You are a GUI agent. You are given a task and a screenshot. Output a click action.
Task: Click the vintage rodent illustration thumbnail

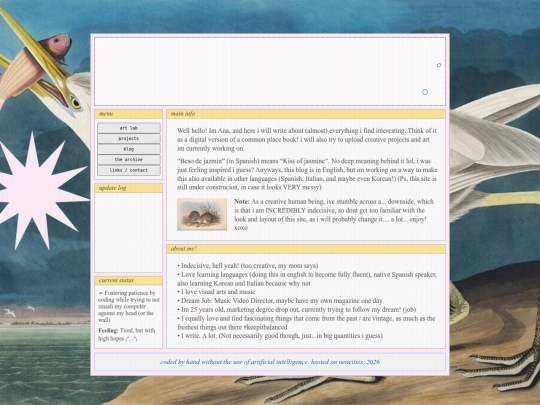click(x=202, y=214)
